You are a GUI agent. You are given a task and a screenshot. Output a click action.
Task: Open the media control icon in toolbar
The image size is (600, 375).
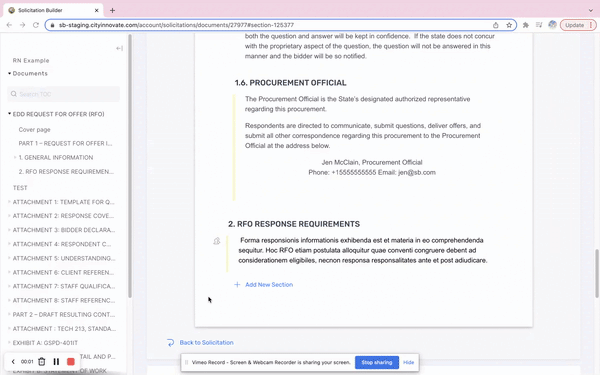click(x=539, y=25)
